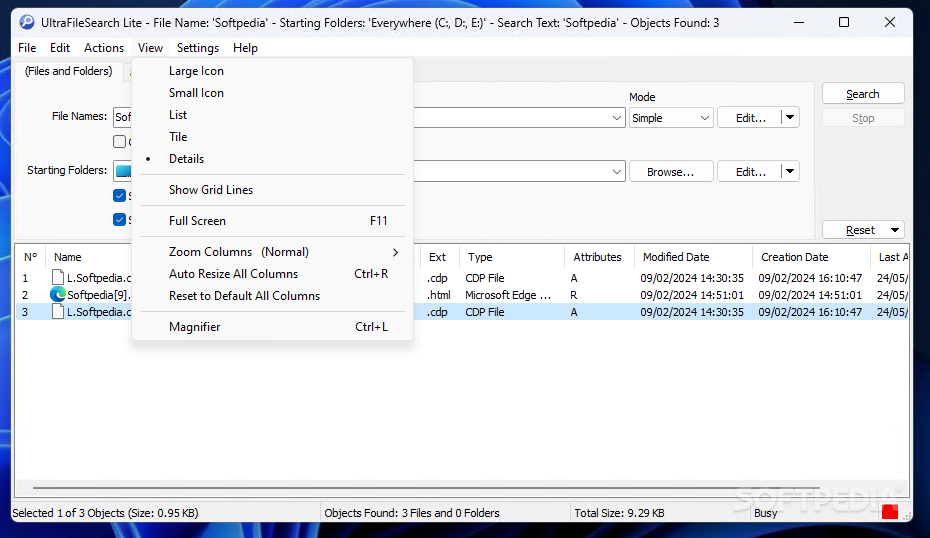Toggle checkbox under File Names field
The height and width of the screenshot is (538, 930).
(119, 142)
